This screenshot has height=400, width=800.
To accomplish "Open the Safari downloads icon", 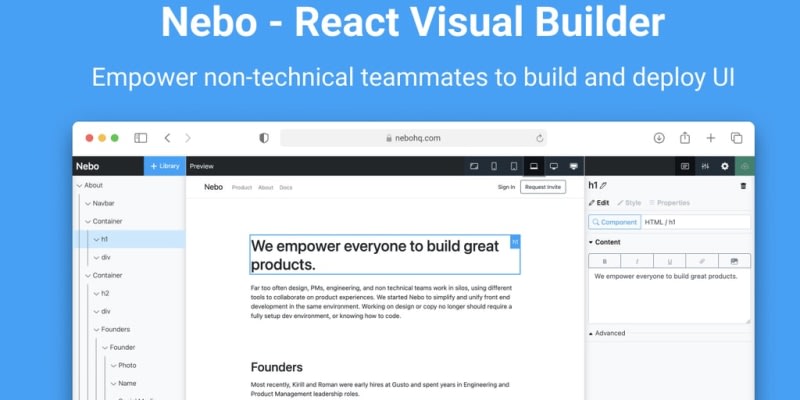I will 659,138.
